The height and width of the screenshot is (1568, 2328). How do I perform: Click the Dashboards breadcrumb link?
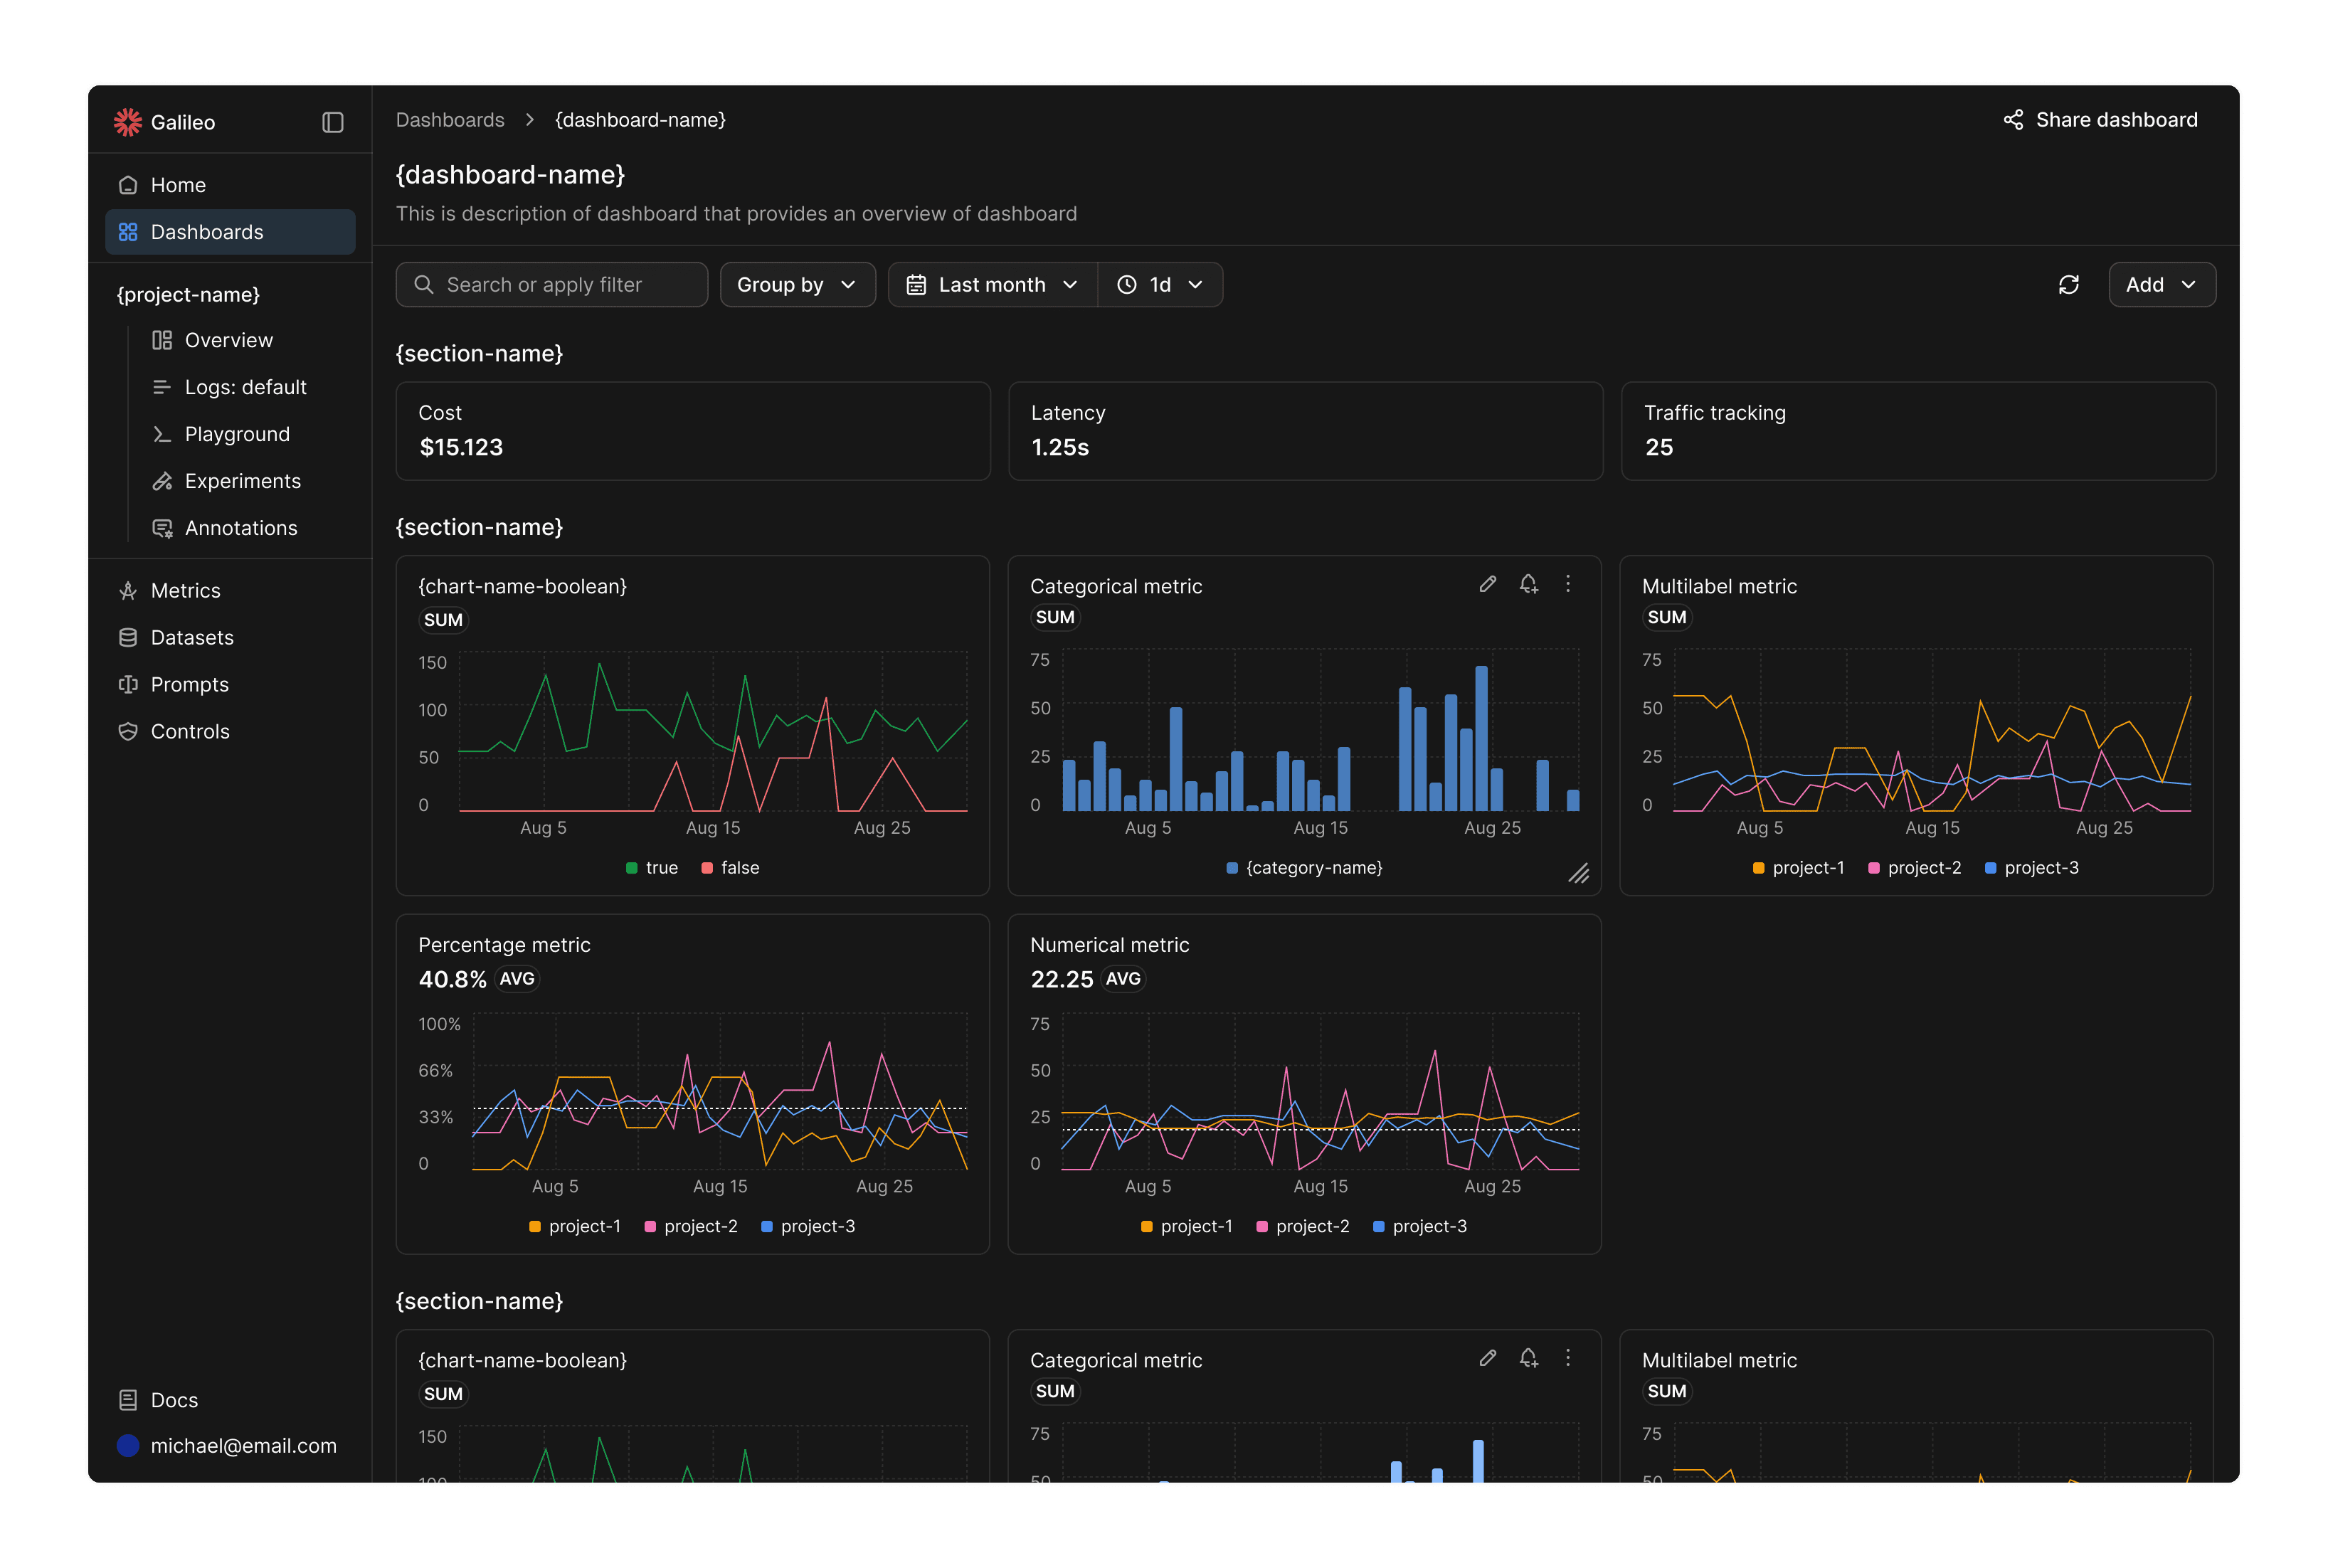[450, 120]
